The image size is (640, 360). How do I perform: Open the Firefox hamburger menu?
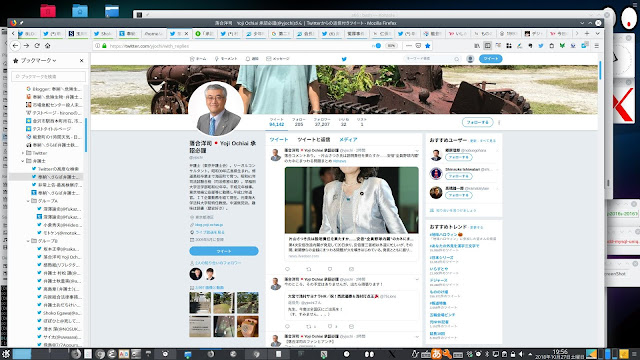click(597, 46)
